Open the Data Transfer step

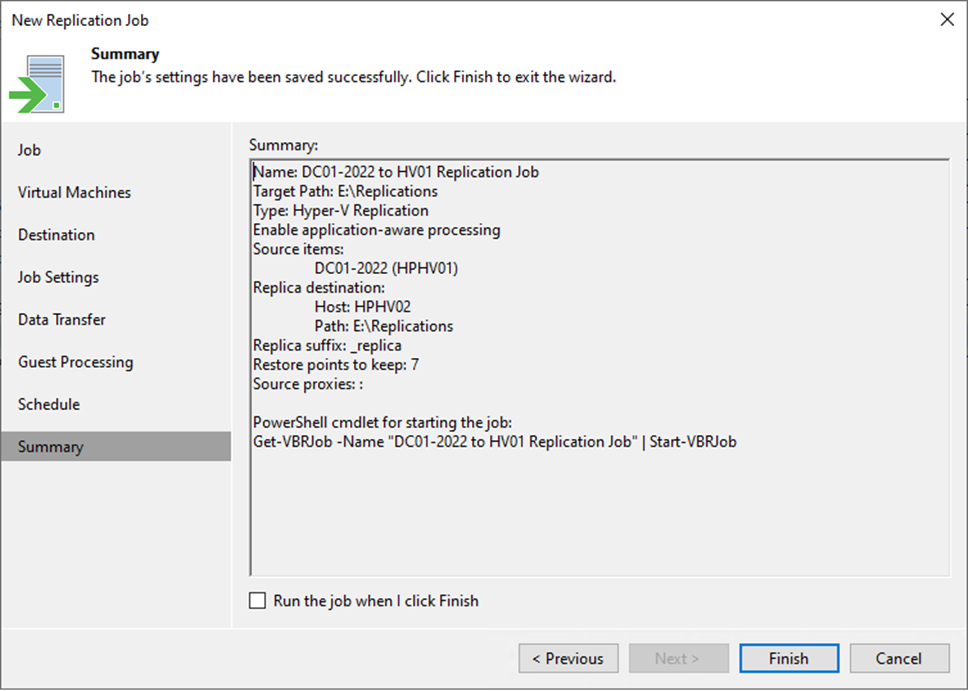(62, 320)
